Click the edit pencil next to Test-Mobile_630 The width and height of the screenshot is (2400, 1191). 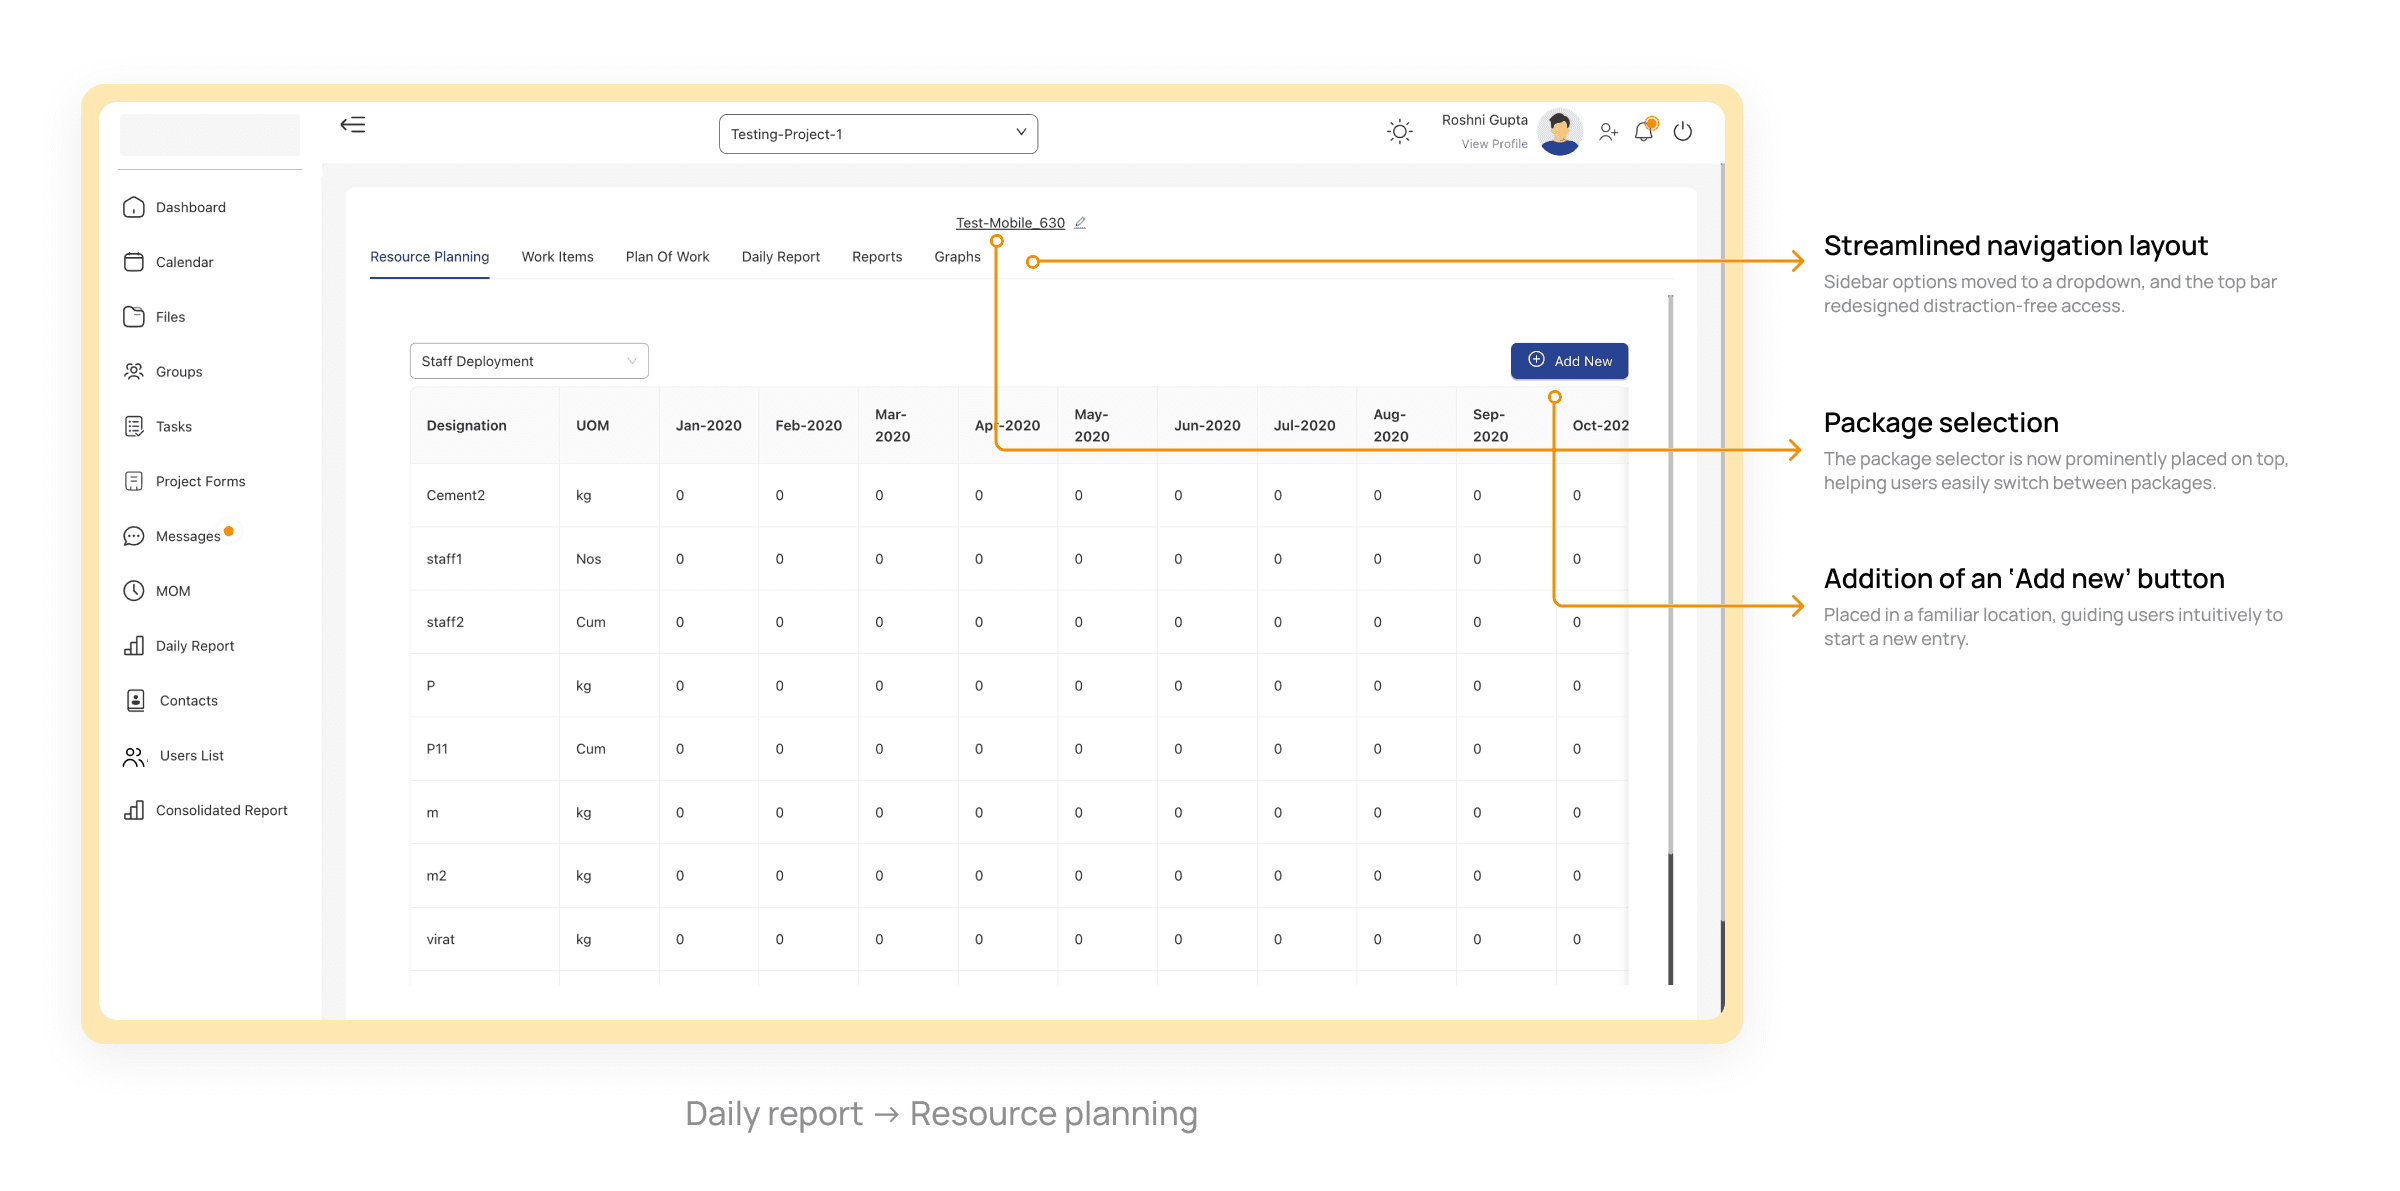(1080, 223)
